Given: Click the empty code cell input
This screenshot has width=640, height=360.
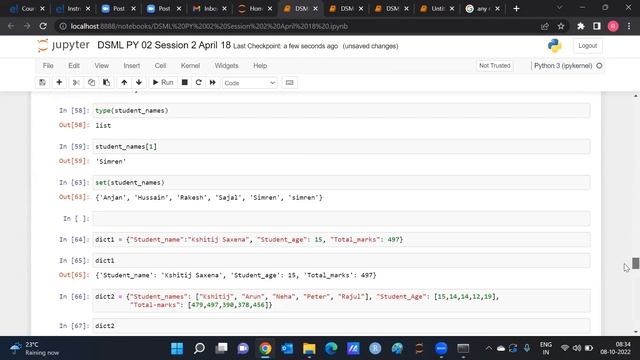Looking at the screenshot, I should [x=341, y=218].
